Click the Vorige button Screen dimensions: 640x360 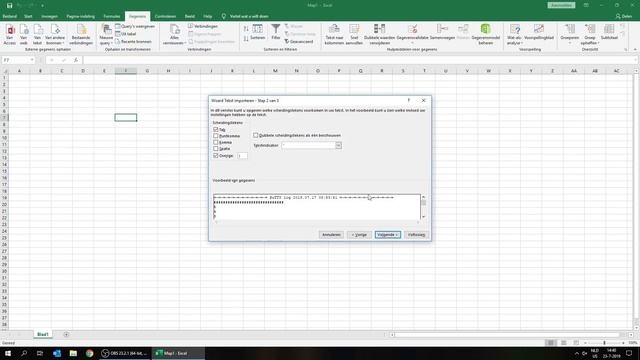point(359,235)
